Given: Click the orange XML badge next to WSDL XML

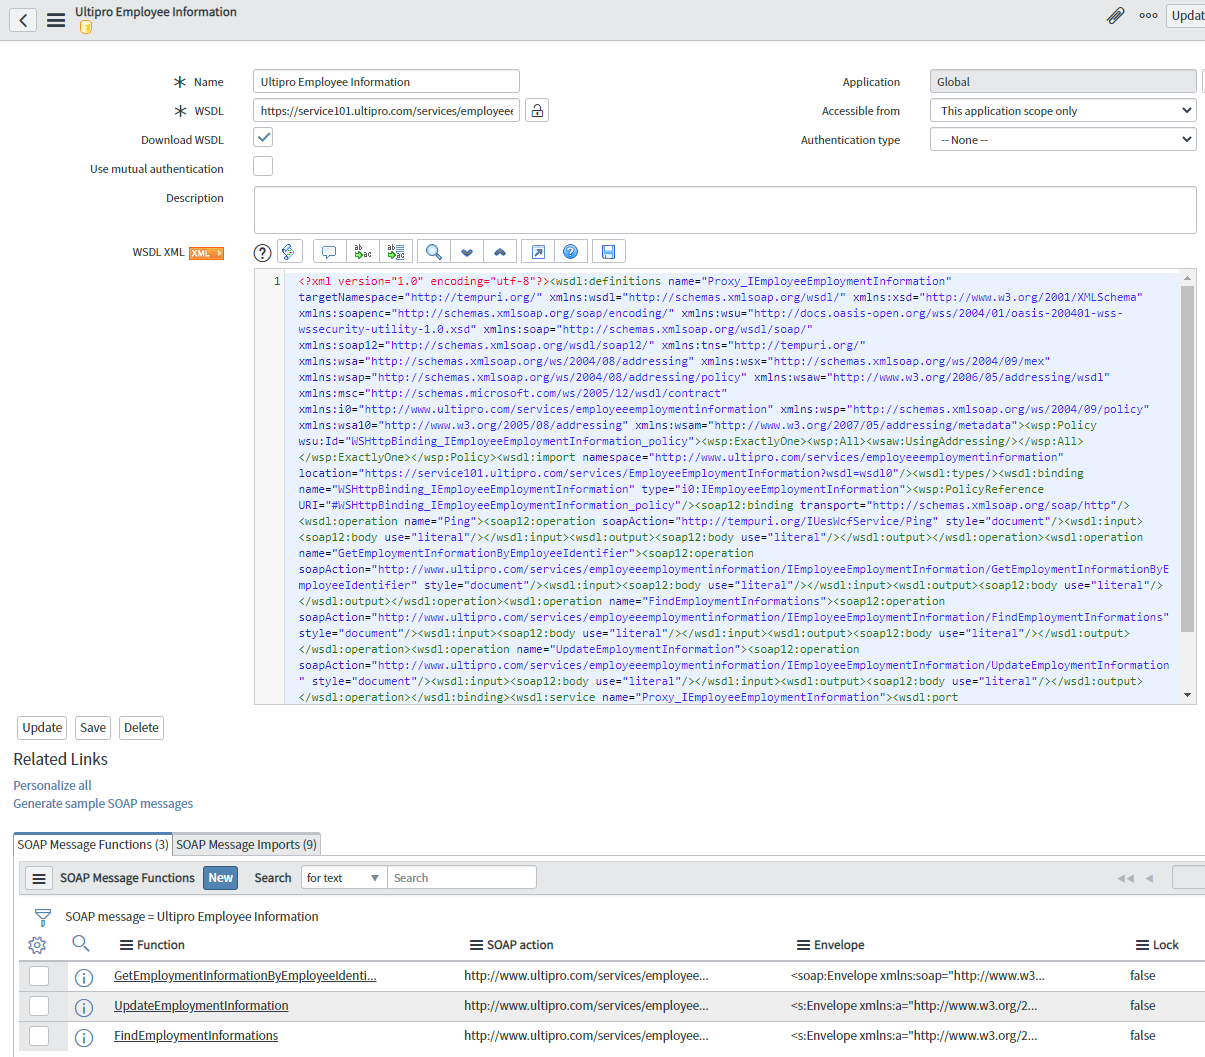Looking at the screenshot, I should pyautogui.click(x=206, y=253).
